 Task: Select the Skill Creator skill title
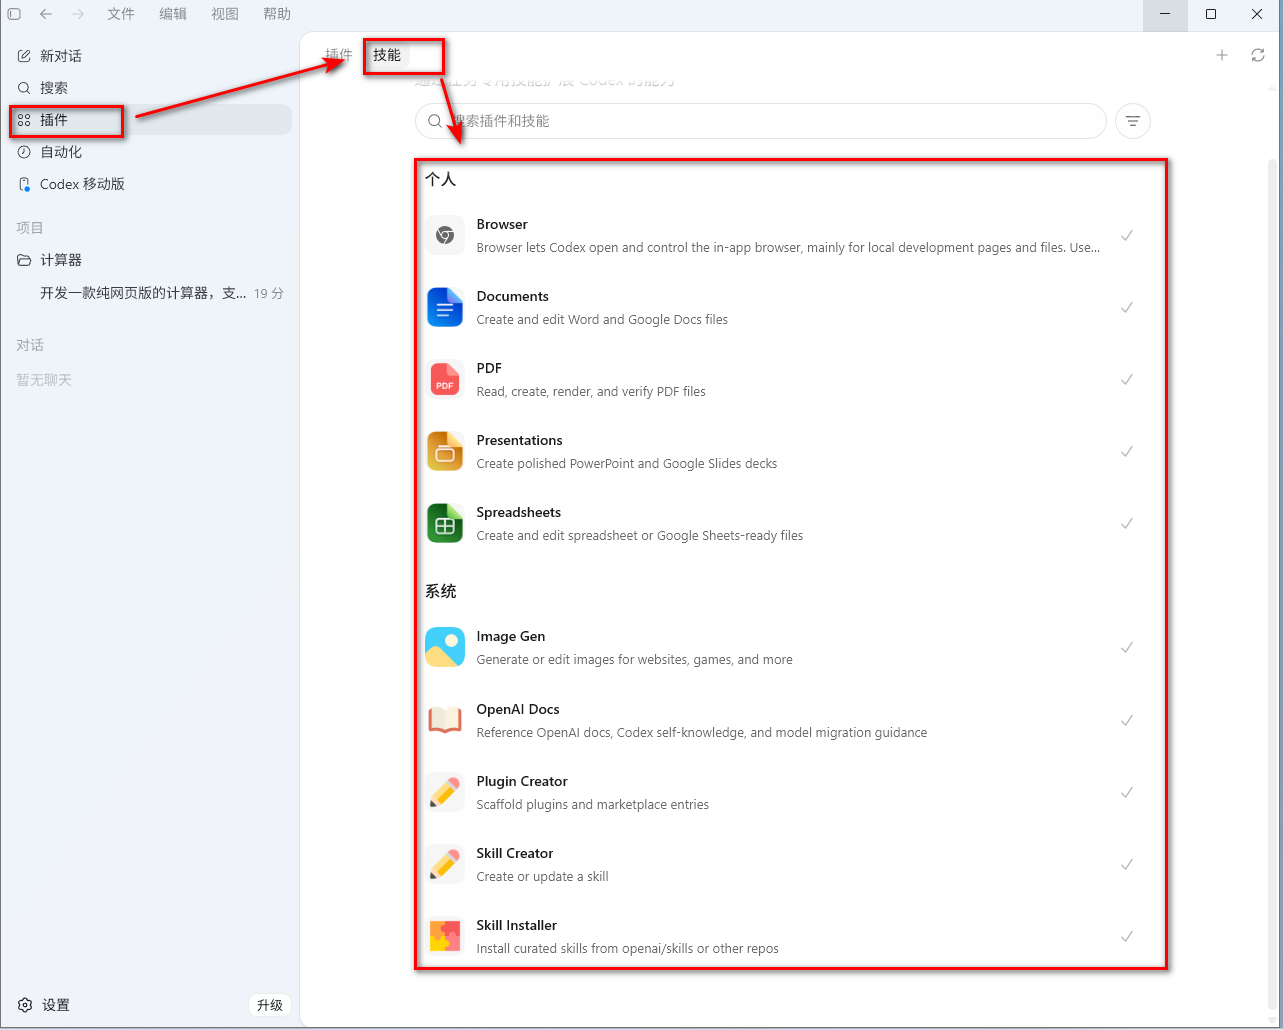515,853
